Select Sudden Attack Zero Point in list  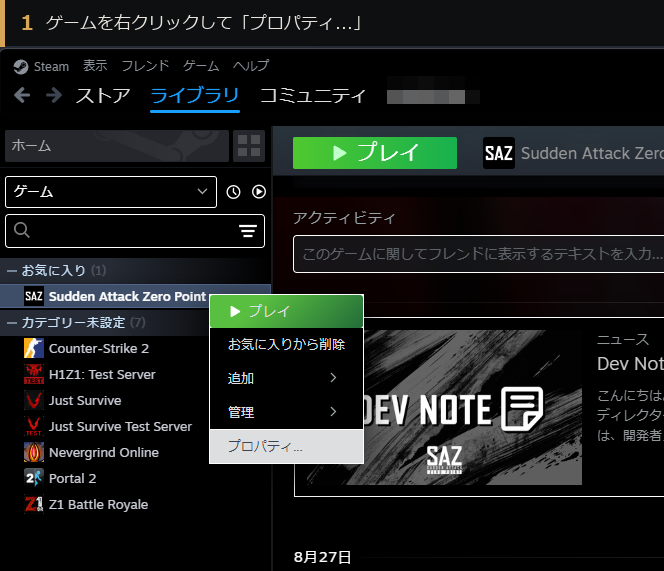coord(127,296)
